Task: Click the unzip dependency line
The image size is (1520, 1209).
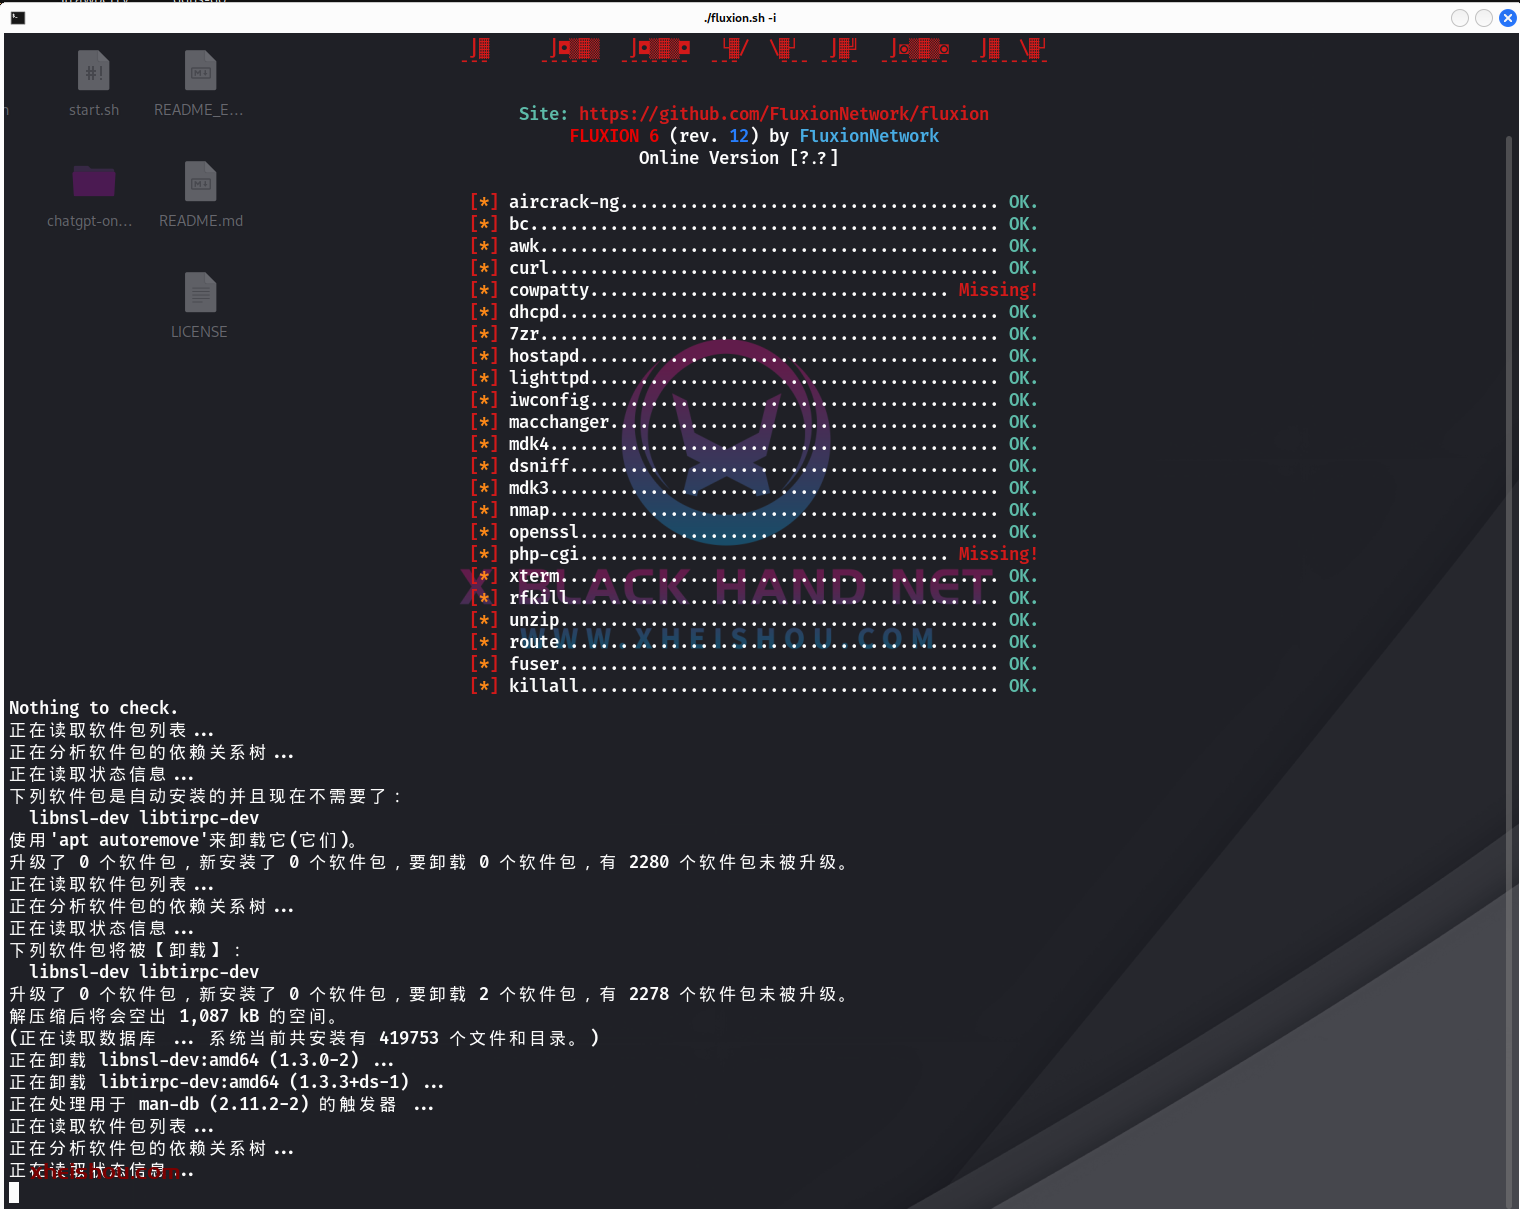Action: tap(754, 620)
